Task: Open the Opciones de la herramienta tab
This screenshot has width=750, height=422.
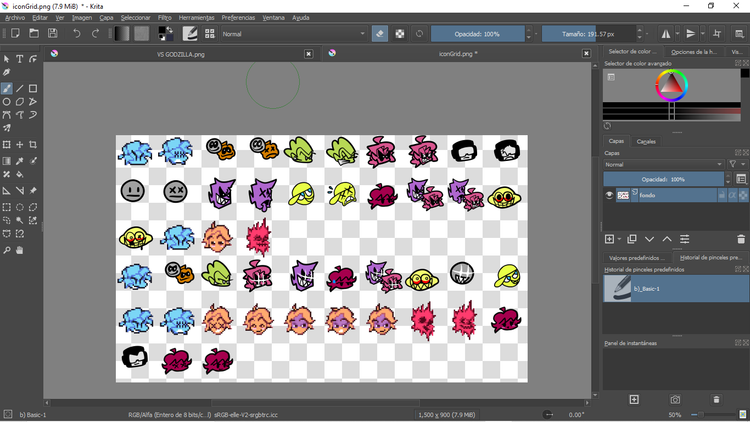Action: click(694, 52)
